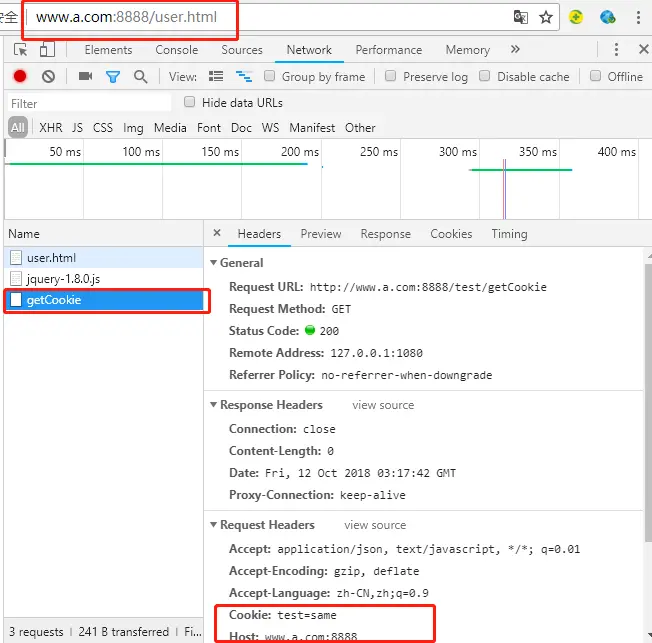Toggle the device toolbar icon
The image size is (652, 643).
click(47, 49)
